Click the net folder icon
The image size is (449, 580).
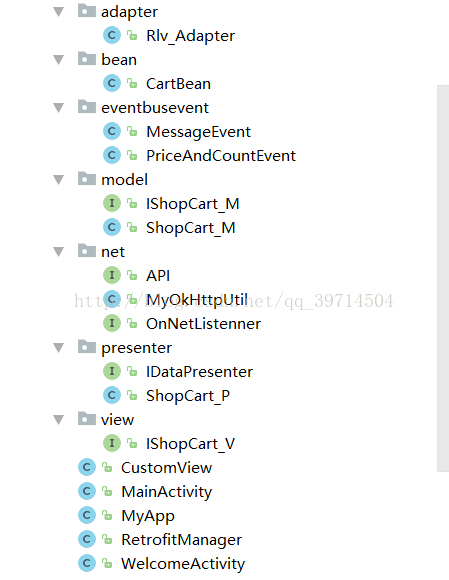click(x=87, y=251)
